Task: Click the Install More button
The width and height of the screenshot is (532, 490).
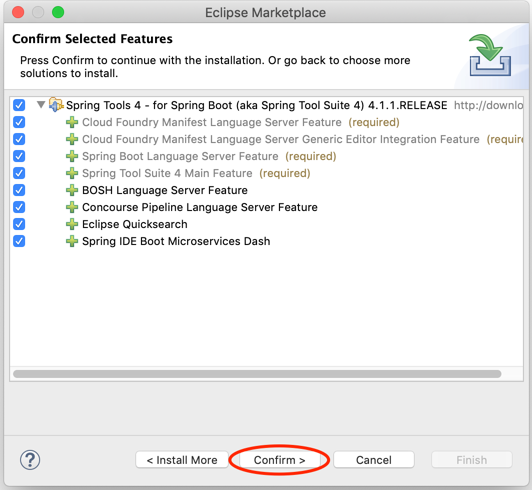Action: pos(182,460)
